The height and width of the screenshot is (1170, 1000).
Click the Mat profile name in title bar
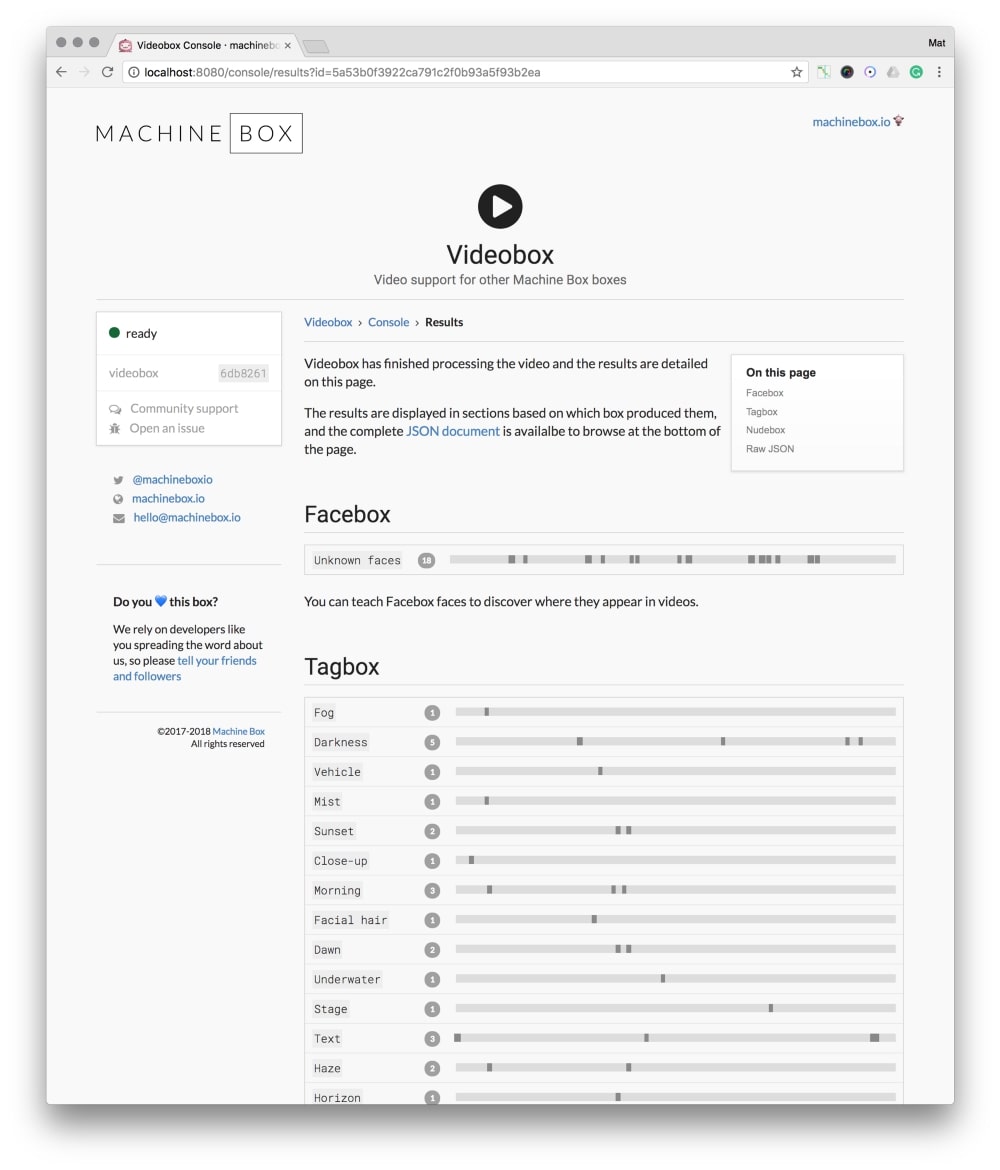click(x=936, y=43)
